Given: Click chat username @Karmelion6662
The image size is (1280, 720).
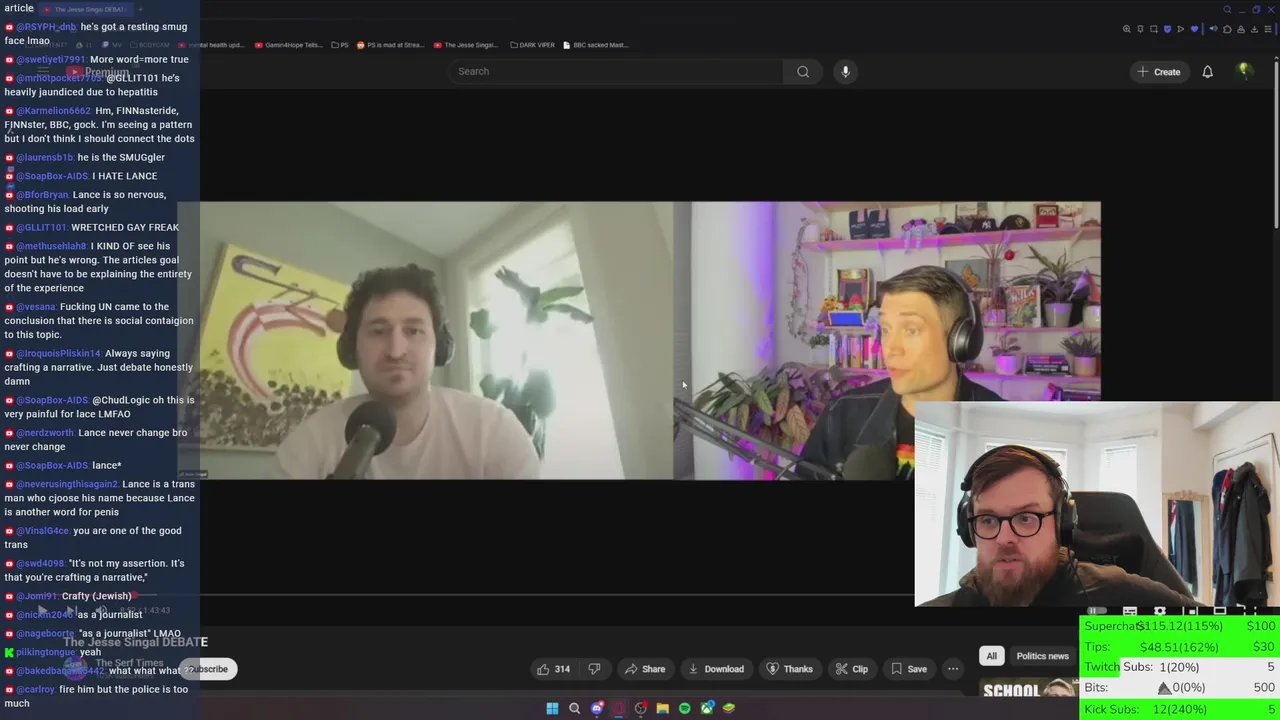Looking at the screenshot, I should (53, 111).
